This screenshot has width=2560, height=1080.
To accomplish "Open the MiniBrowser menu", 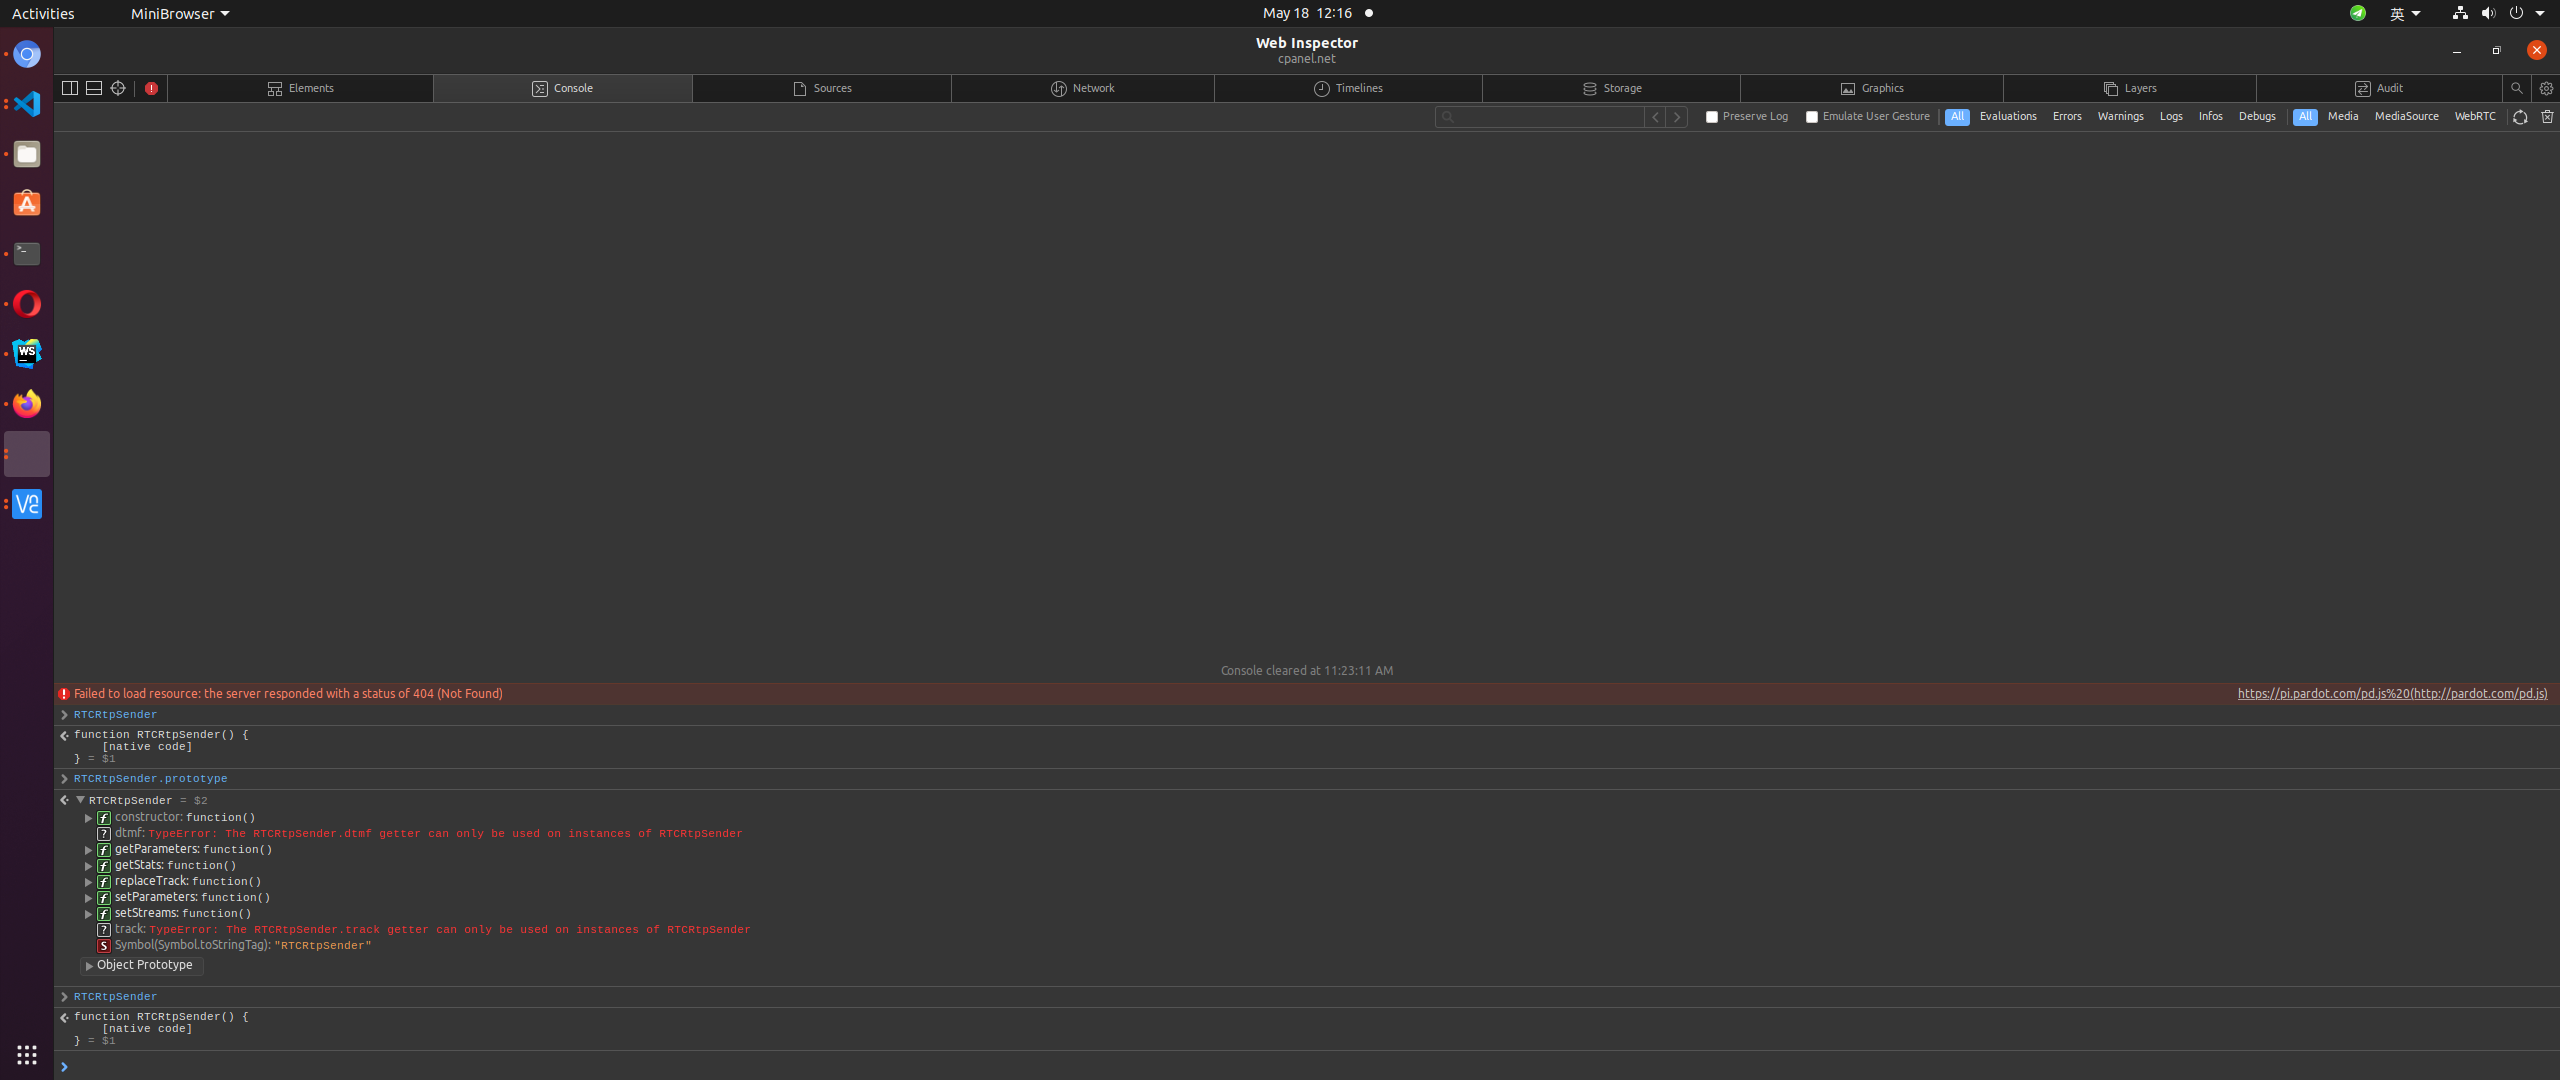I will [172, 13].
